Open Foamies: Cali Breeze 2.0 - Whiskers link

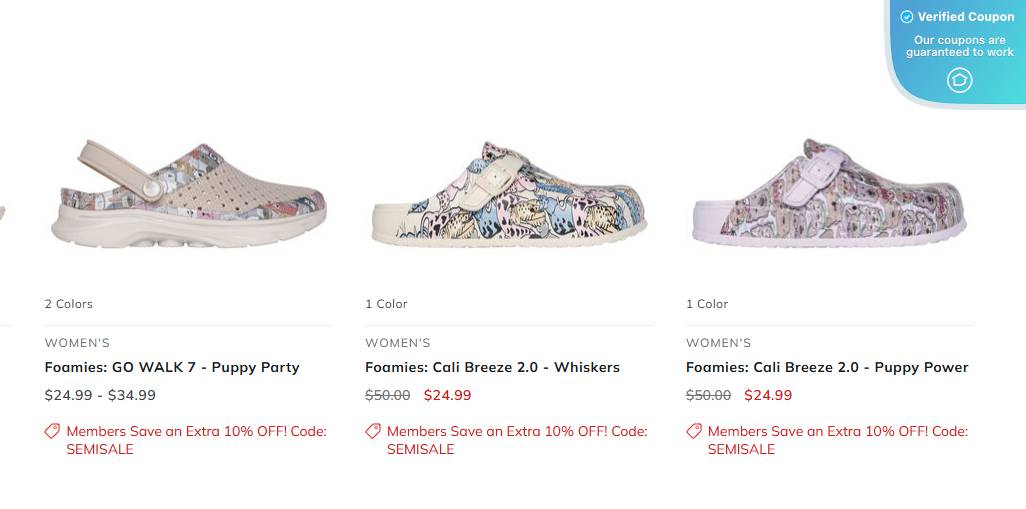click(x=492, y=367)
